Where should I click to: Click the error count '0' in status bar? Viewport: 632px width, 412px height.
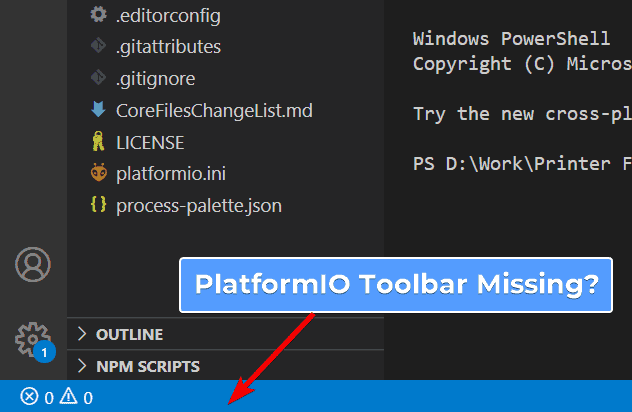(49, 398)
